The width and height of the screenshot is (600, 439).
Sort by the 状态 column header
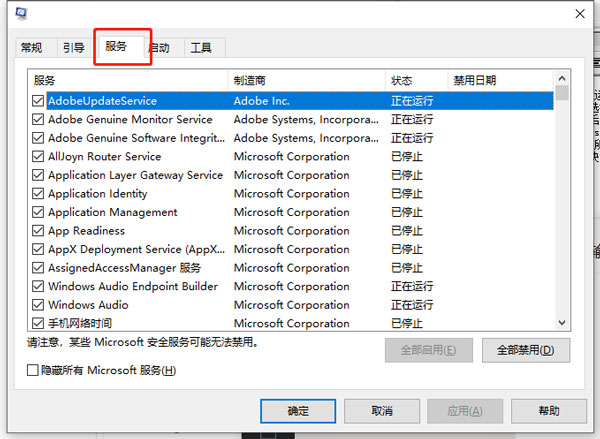pos(416,80)
